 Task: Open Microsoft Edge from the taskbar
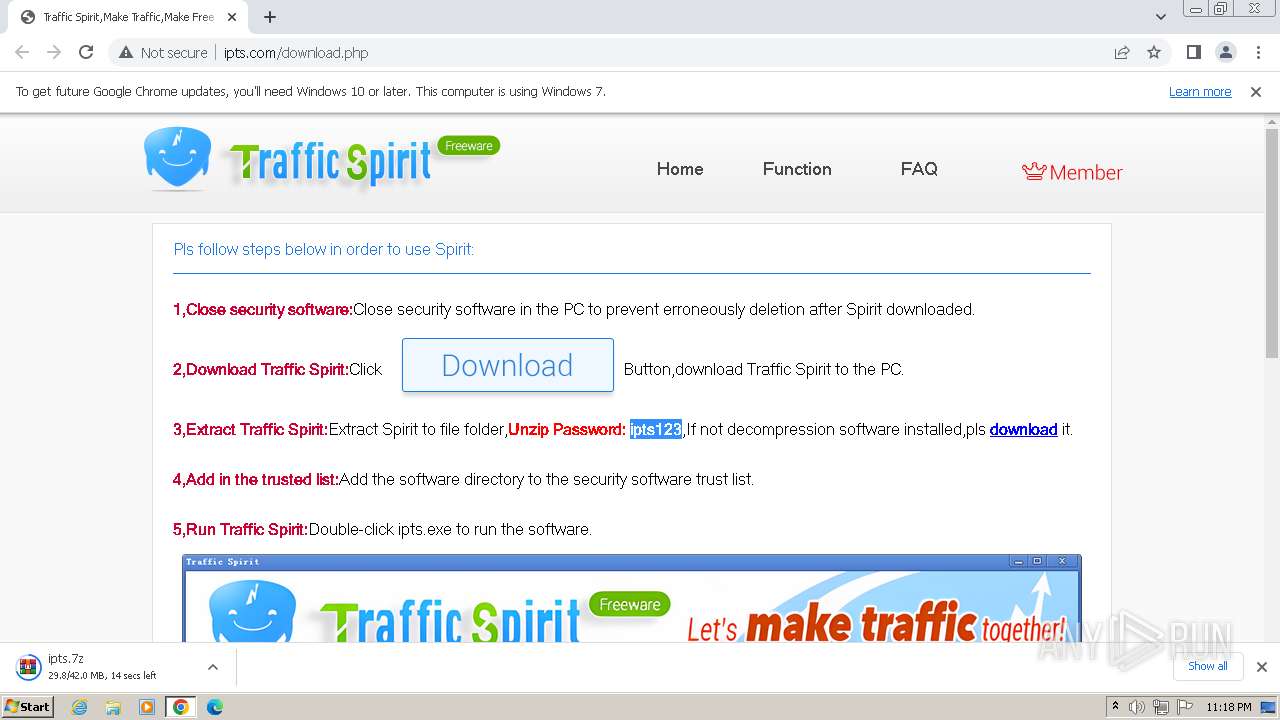[x=215, y=707]
